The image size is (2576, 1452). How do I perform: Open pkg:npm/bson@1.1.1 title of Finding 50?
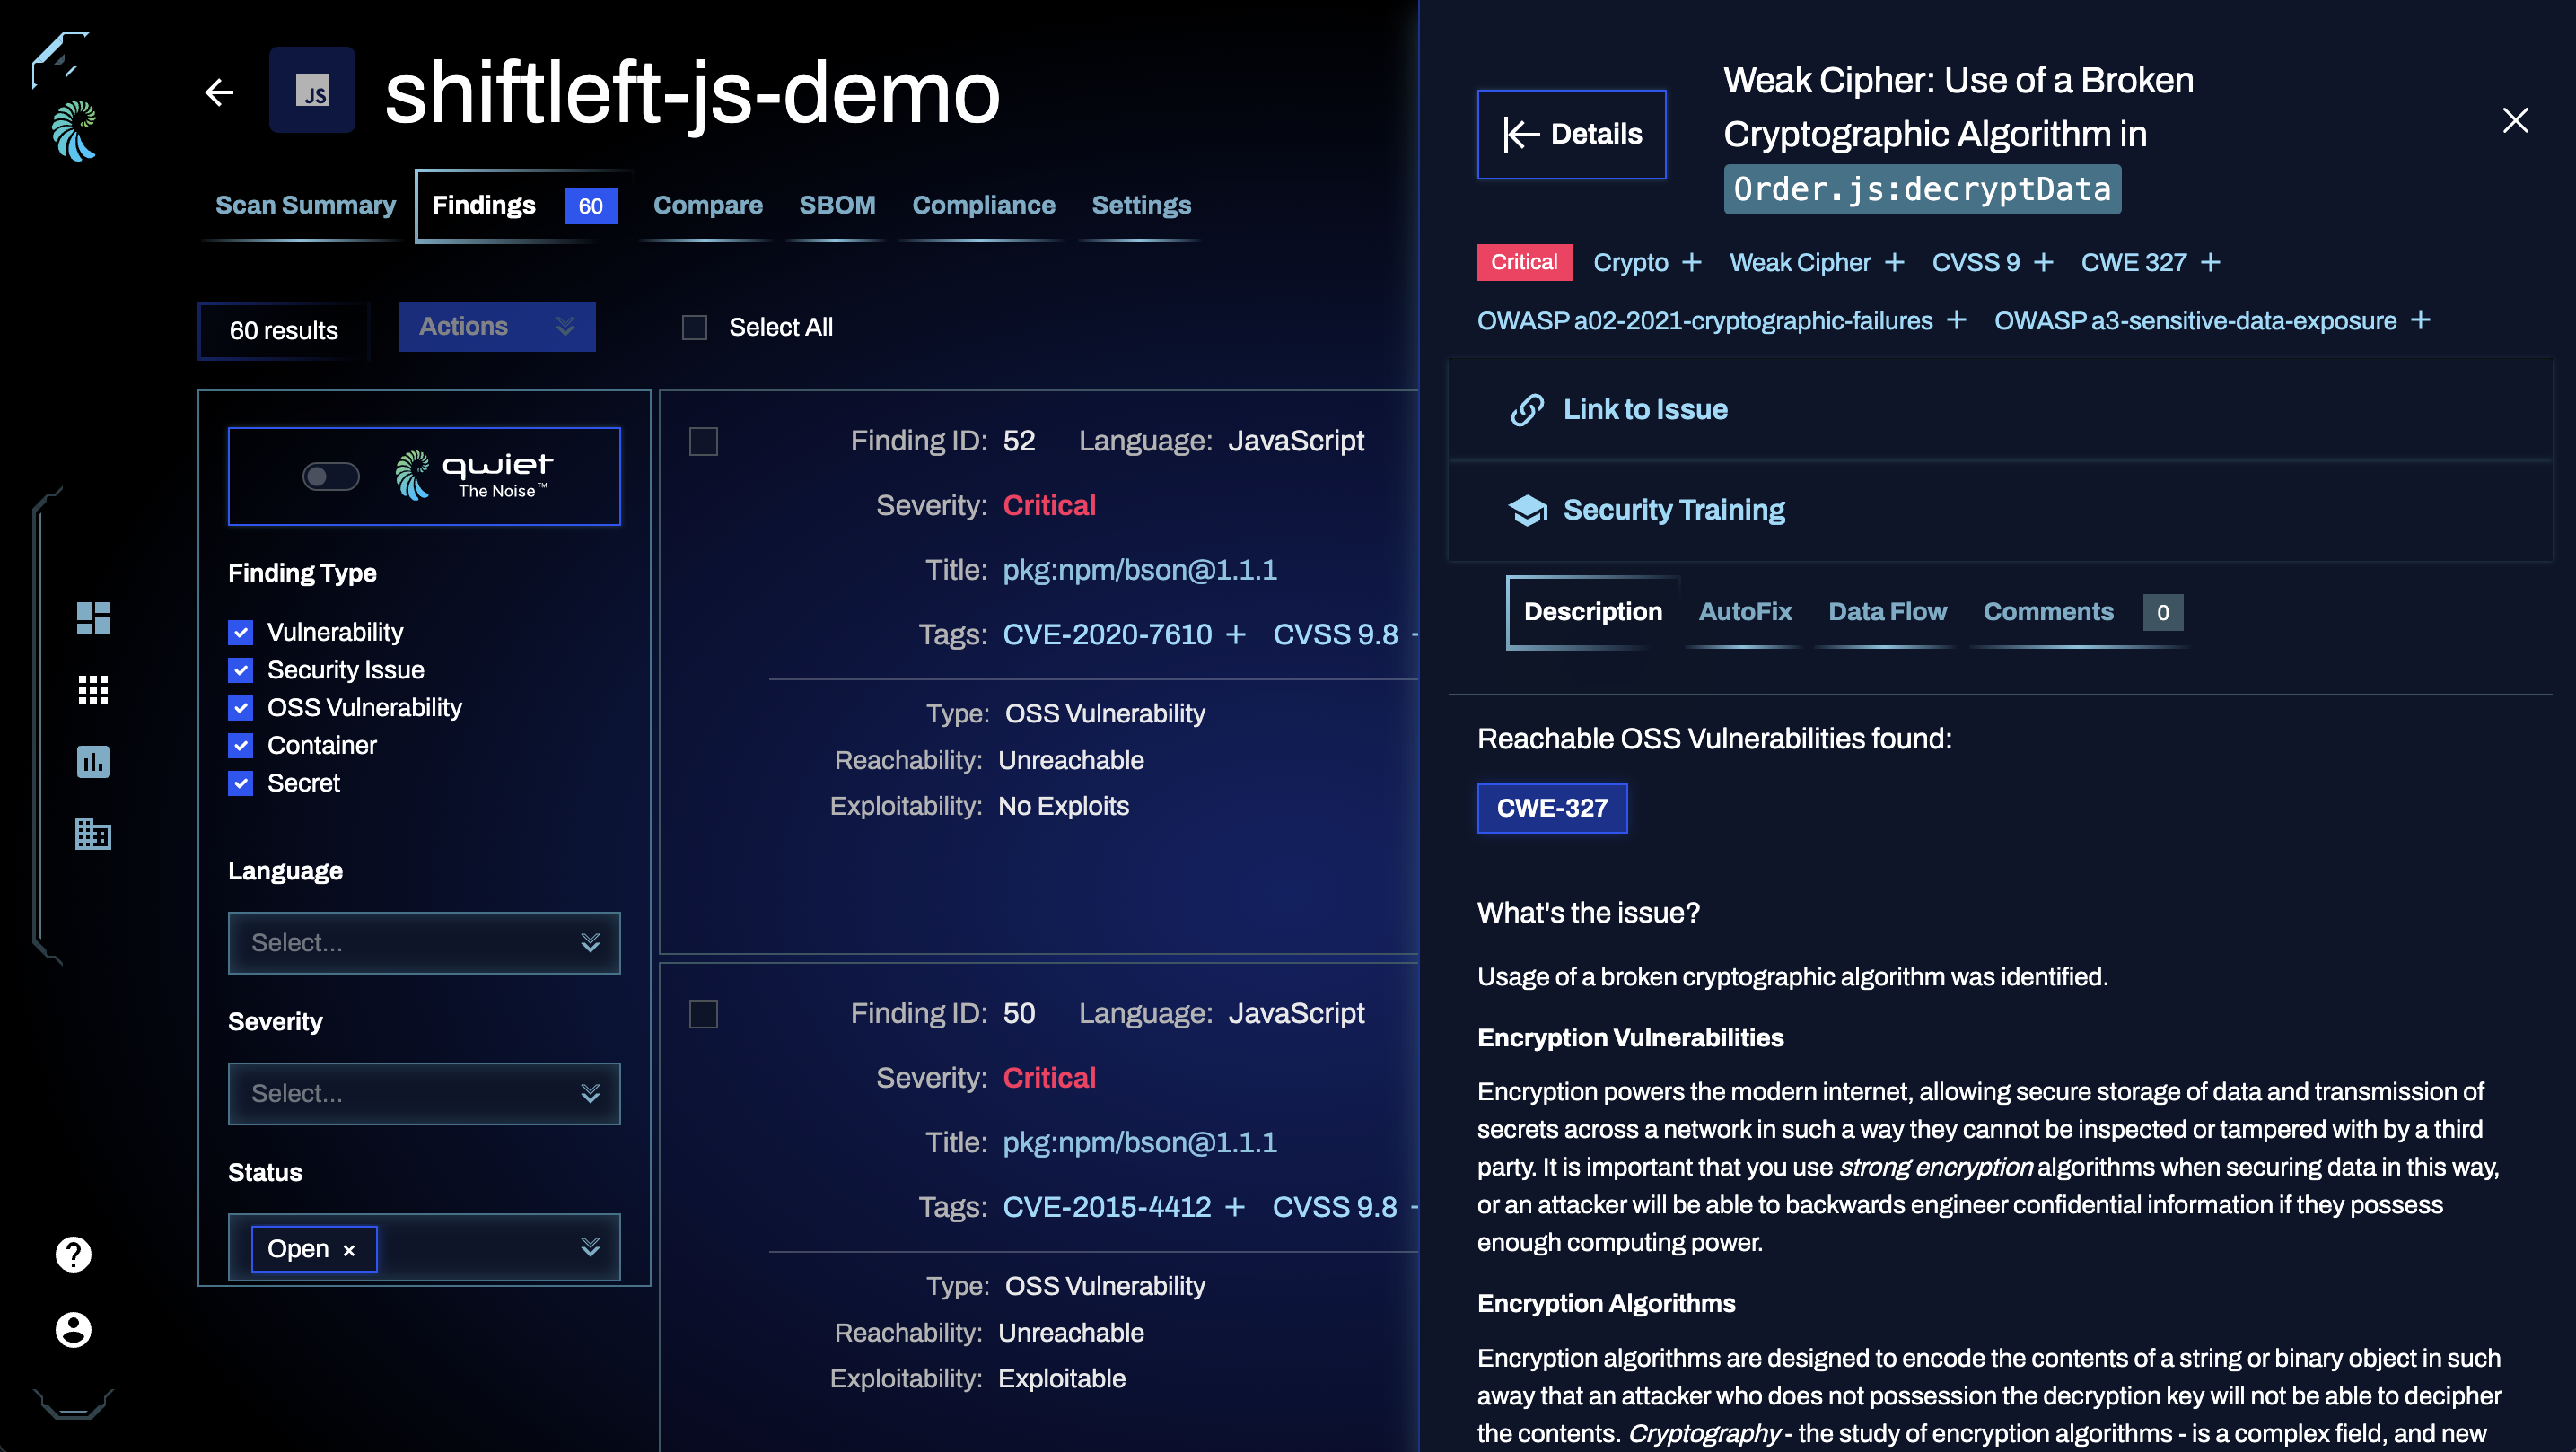click(1140, 1142)
